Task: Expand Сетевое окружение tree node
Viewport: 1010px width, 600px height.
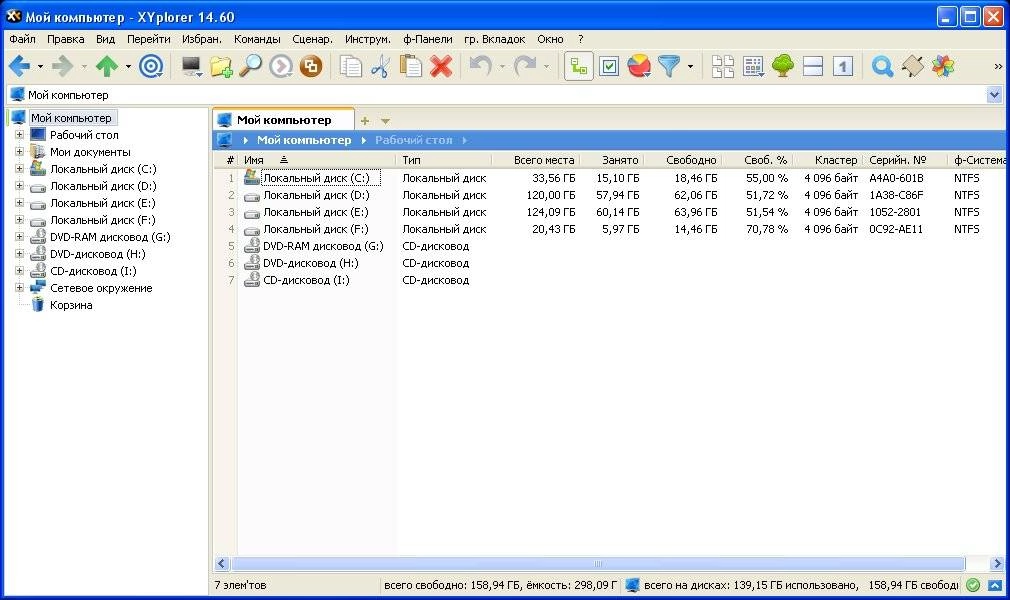Action: pyautogui.click(x=19, y=287)
